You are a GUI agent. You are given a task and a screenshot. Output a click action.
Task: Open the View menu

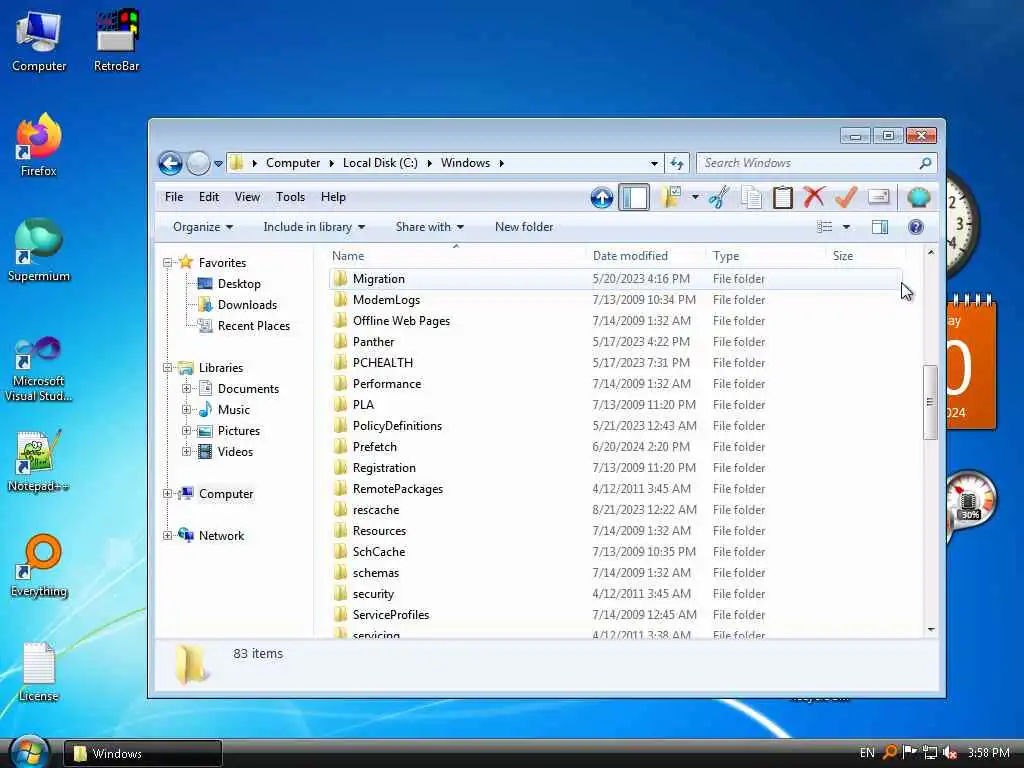pos(248,197)
